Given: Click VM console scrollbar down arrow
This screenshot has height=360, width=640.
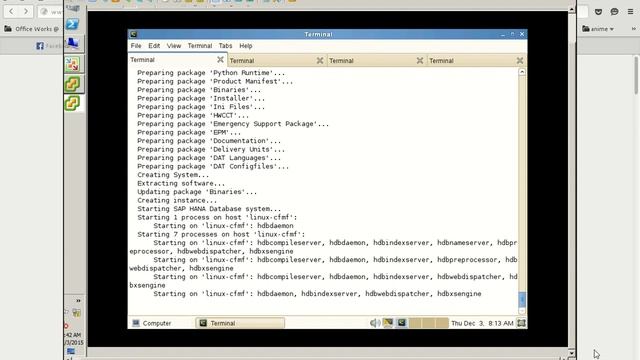Looking at the screenshot, I should click(x=571, y=352).
